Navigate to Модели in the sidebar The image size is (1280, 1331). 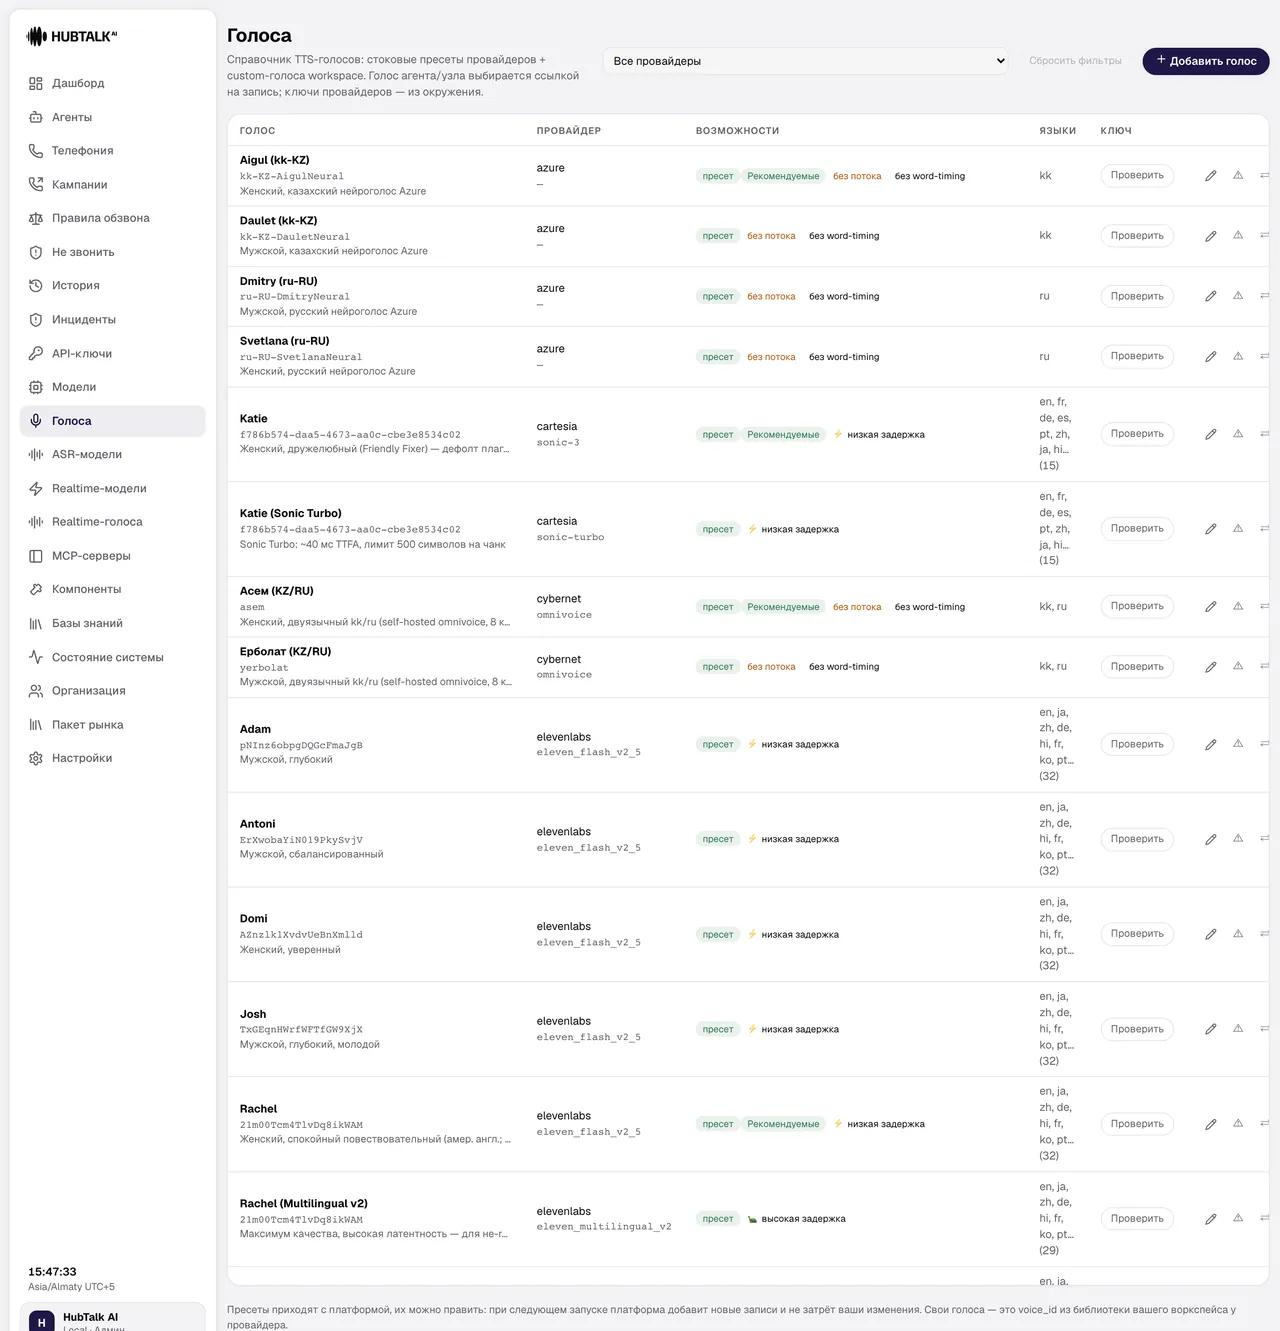click(112, 387)
